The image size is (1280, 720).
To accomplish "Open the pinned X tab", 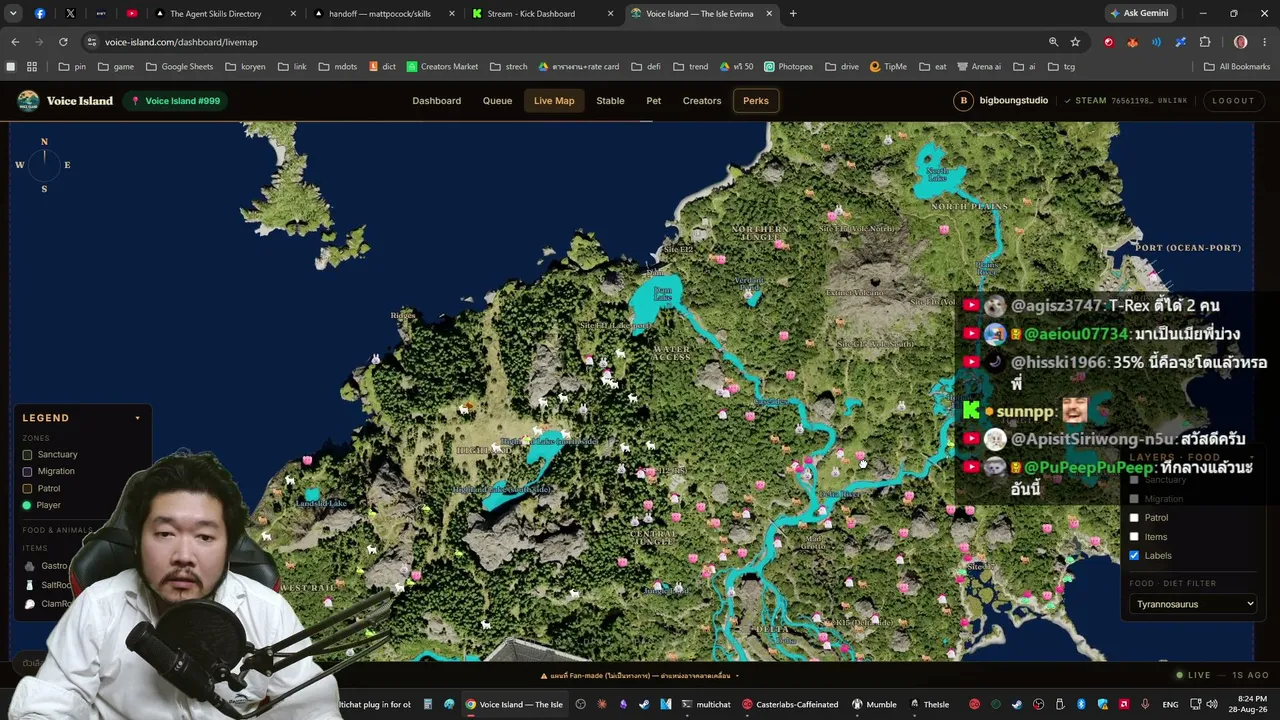I will pyautogui.click(x=70, y=14).
